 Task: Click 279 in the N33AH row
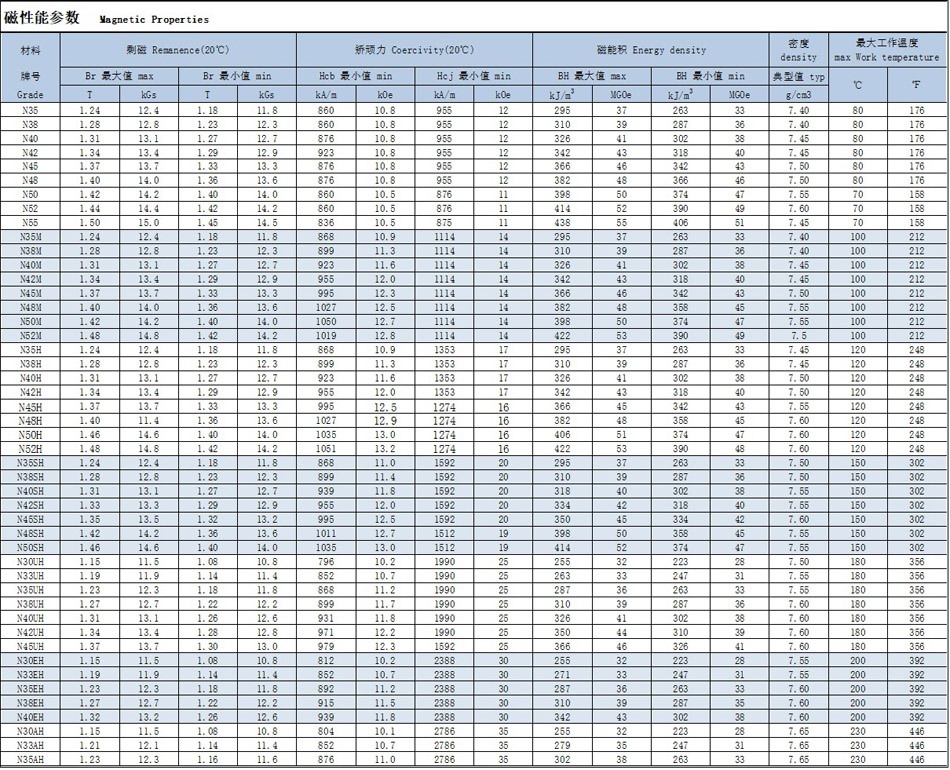point(562,745)
